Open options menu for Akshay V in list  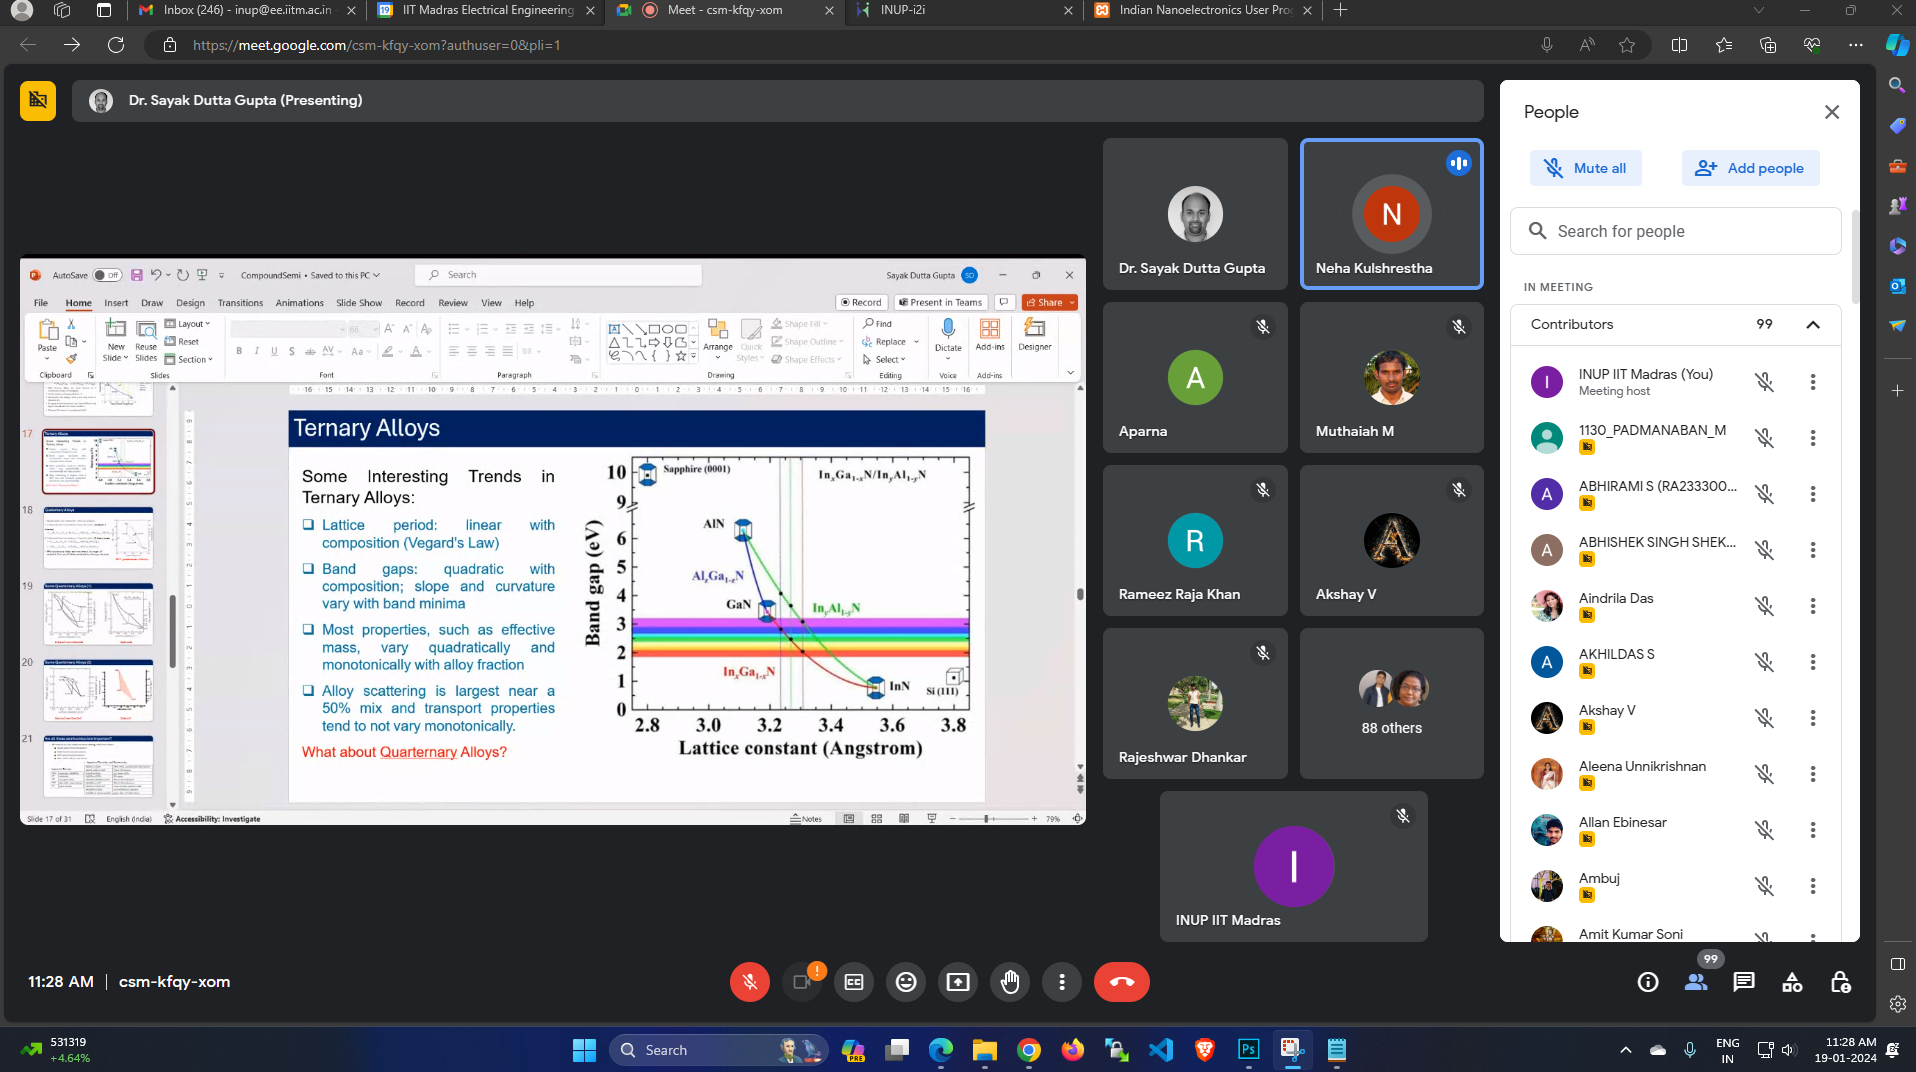(x=1812, y=718)
